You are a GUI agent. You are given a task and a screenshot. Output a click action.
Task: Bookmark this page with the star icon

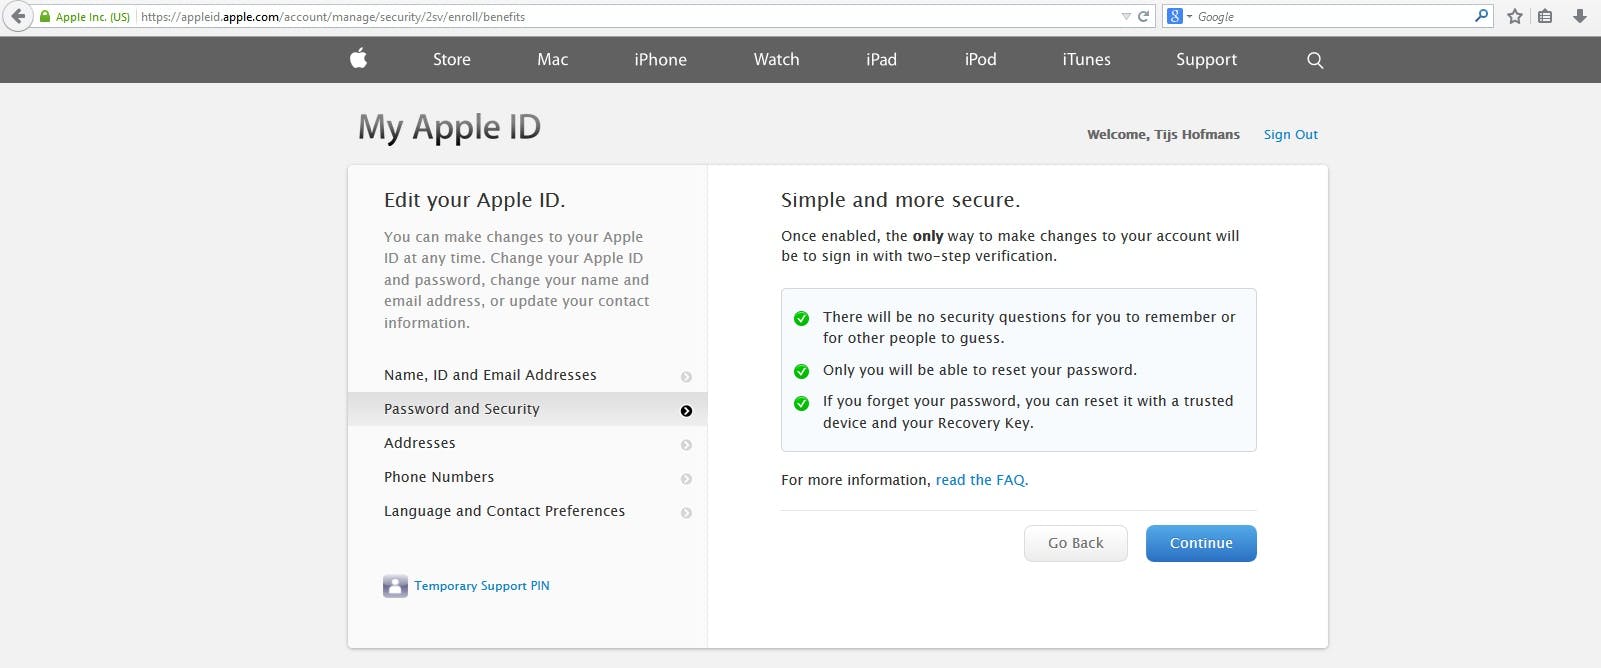[1515, 16]
